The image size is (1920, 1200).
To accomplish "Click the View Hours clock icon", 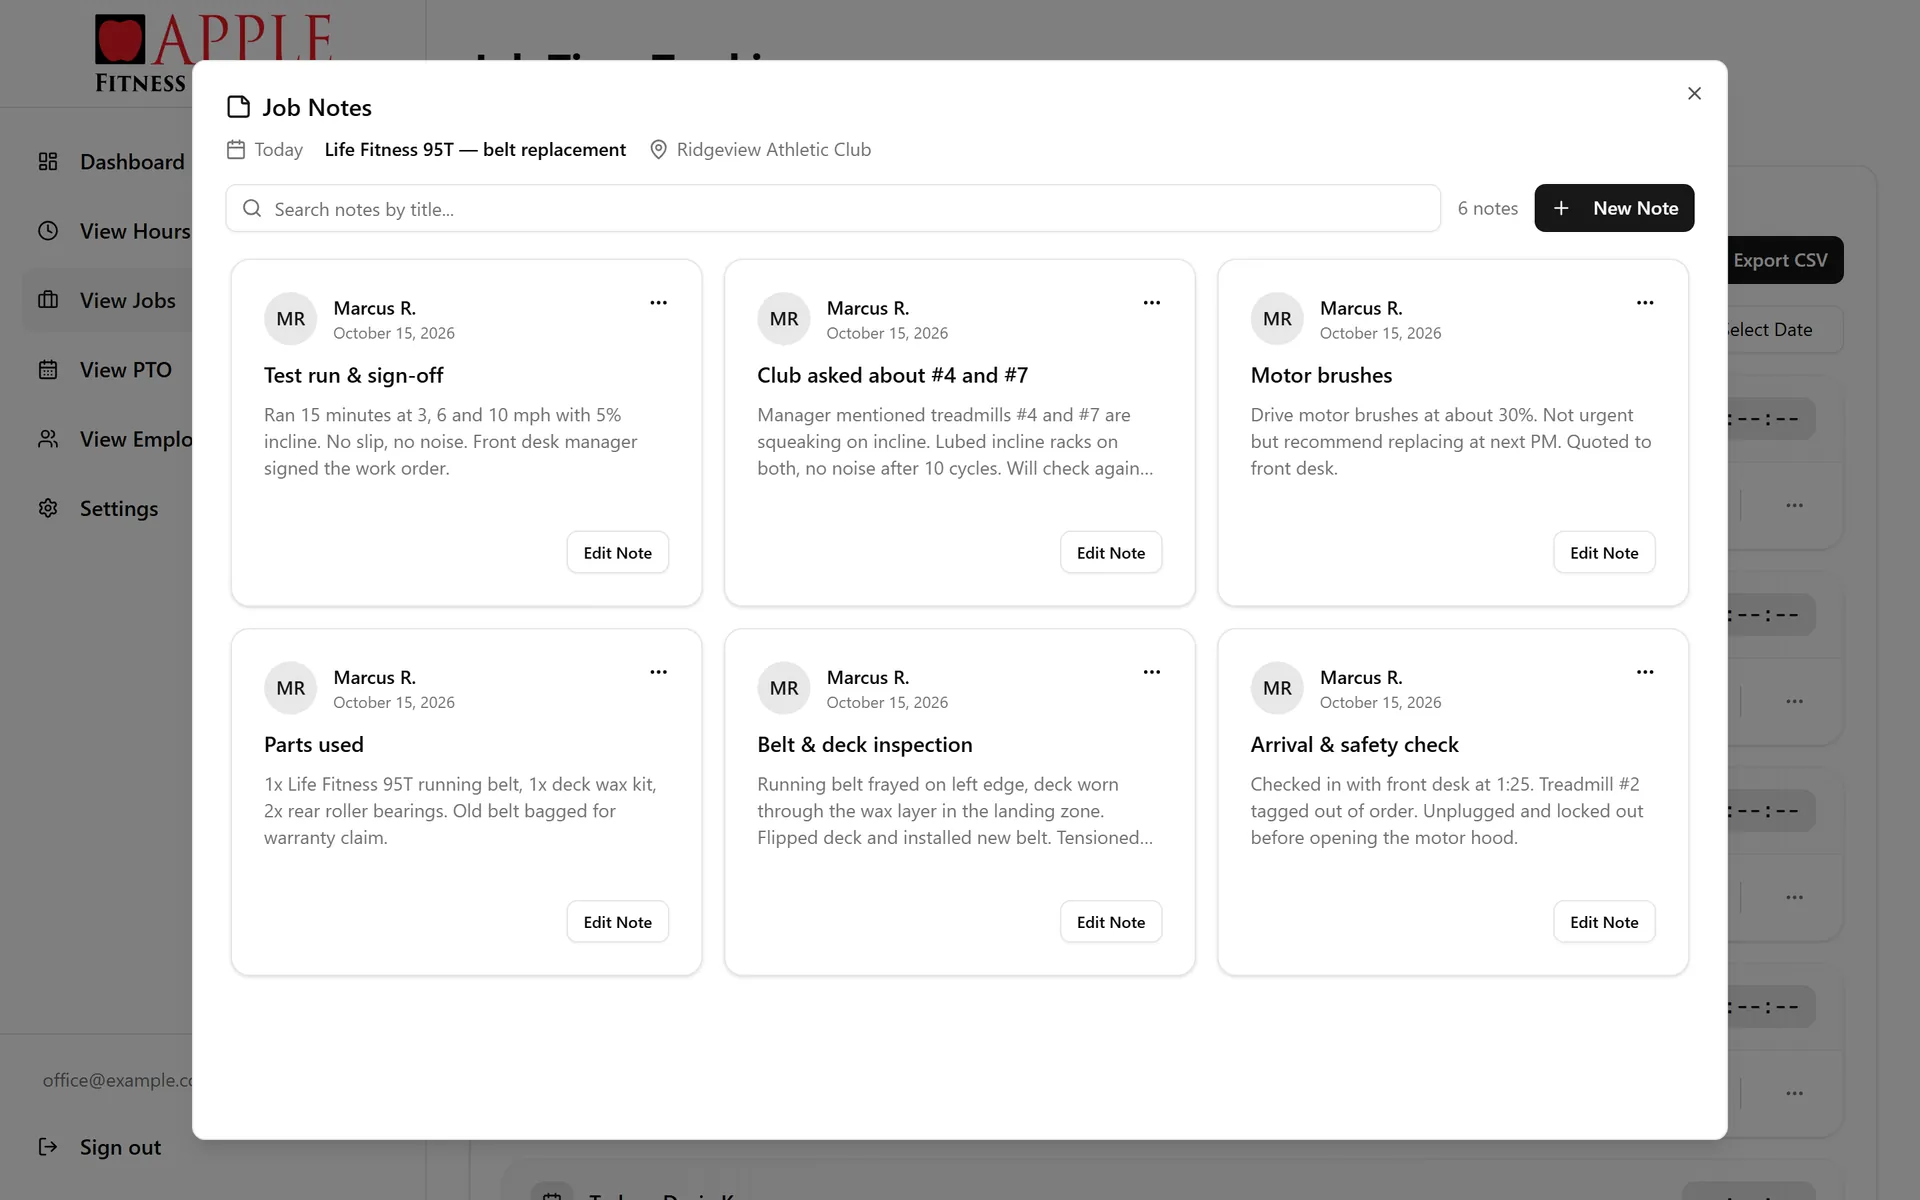I will pyautogui.click(x=48, y=231).
